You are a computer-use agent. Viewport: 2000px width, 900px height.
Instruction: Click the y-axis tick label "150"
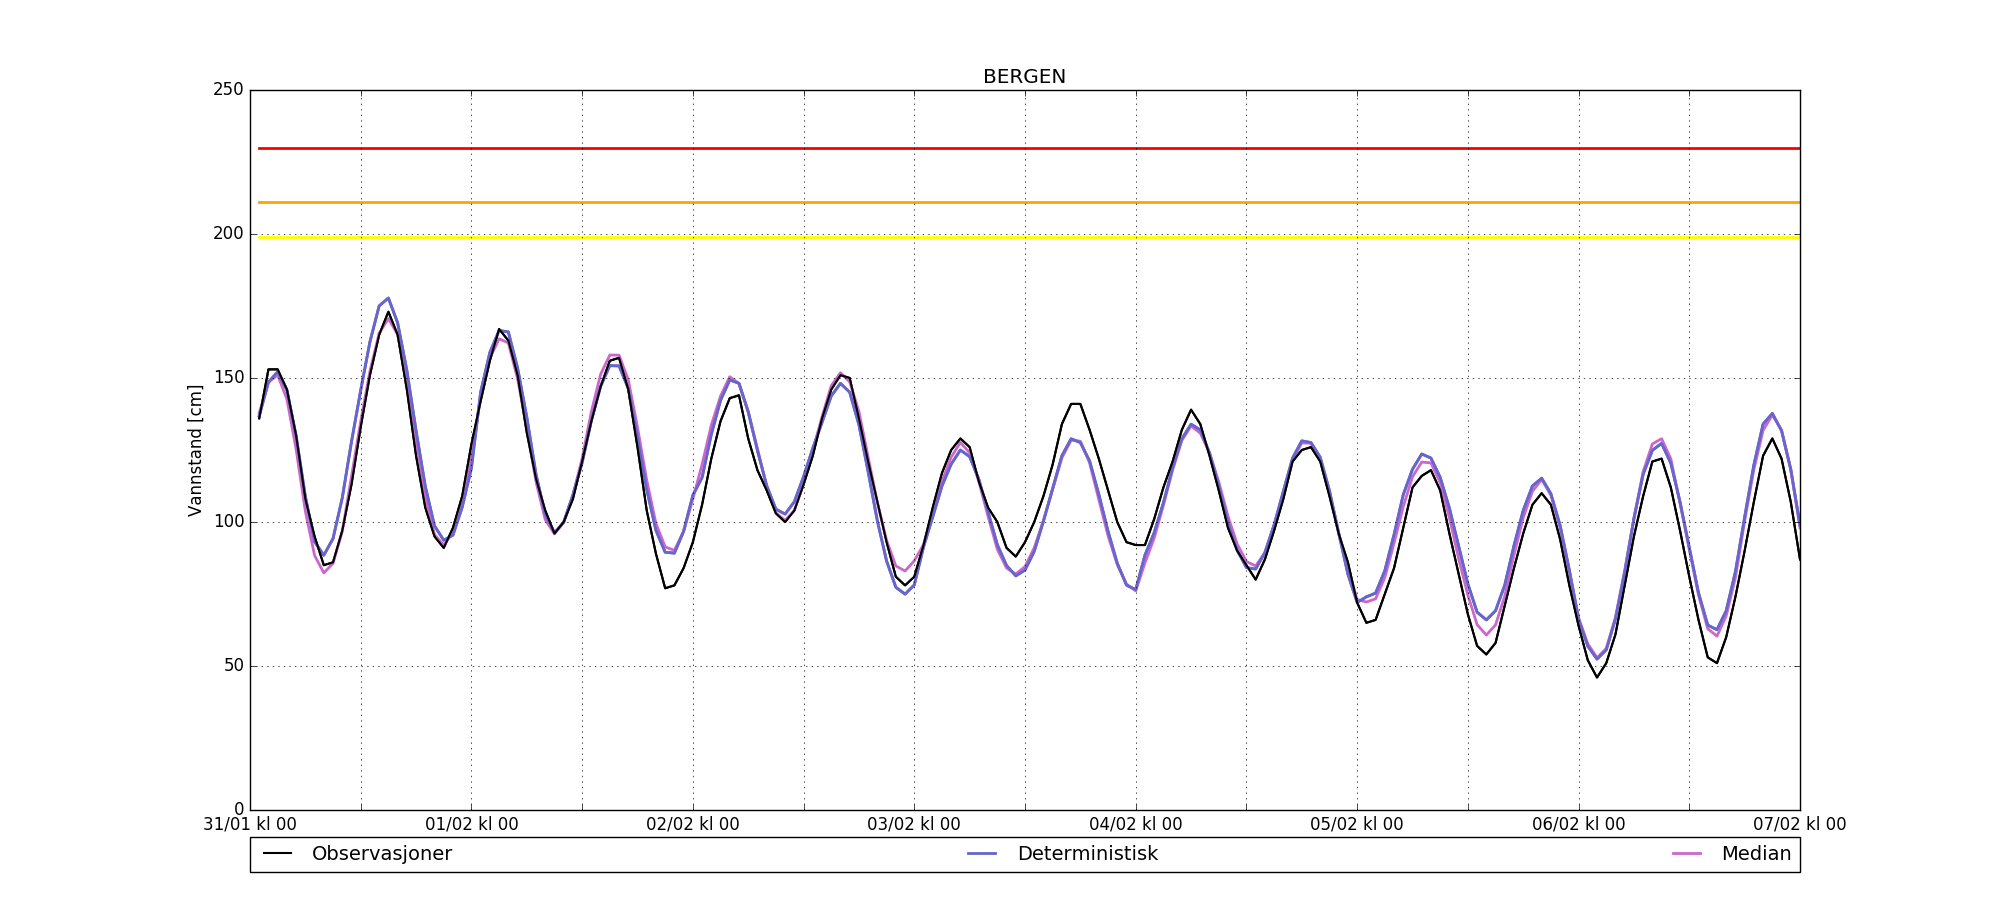point(228,378)
